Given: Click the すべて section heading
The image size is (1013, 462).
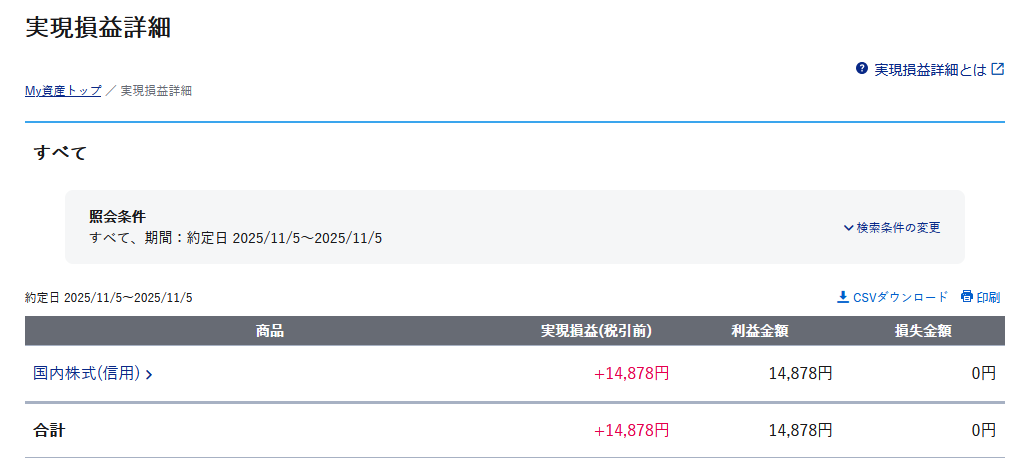Looking at the screenshot, I should click(61, 153).
